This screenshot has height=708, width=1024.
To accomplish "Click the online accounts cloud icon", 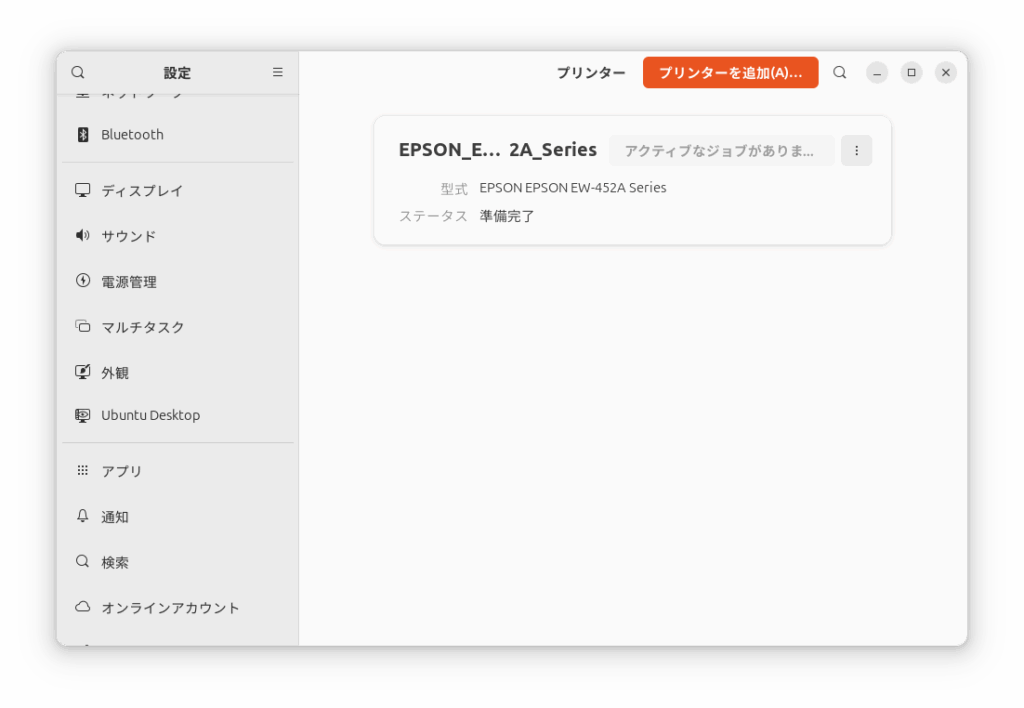I will [83, 607].
